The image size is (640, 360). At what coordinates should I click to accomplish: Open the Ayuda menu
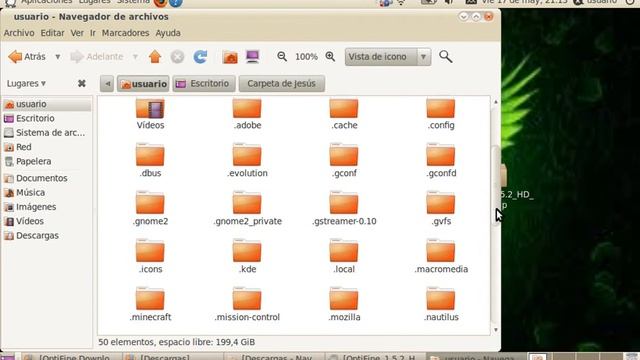(168, 33)
